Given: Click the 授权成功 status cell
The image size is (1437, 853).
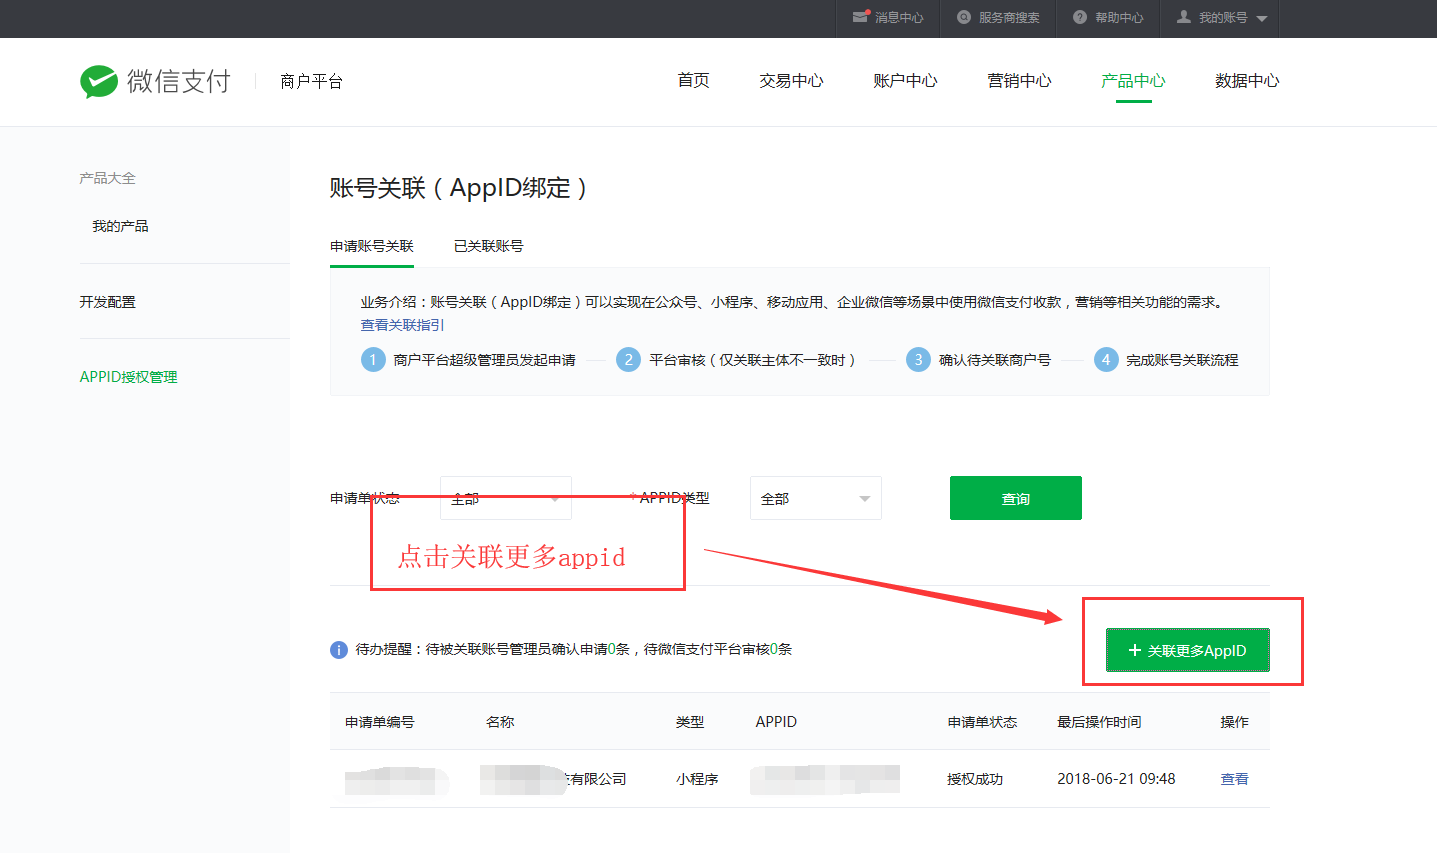Looking at the screenshot, I should coord(975,779).
